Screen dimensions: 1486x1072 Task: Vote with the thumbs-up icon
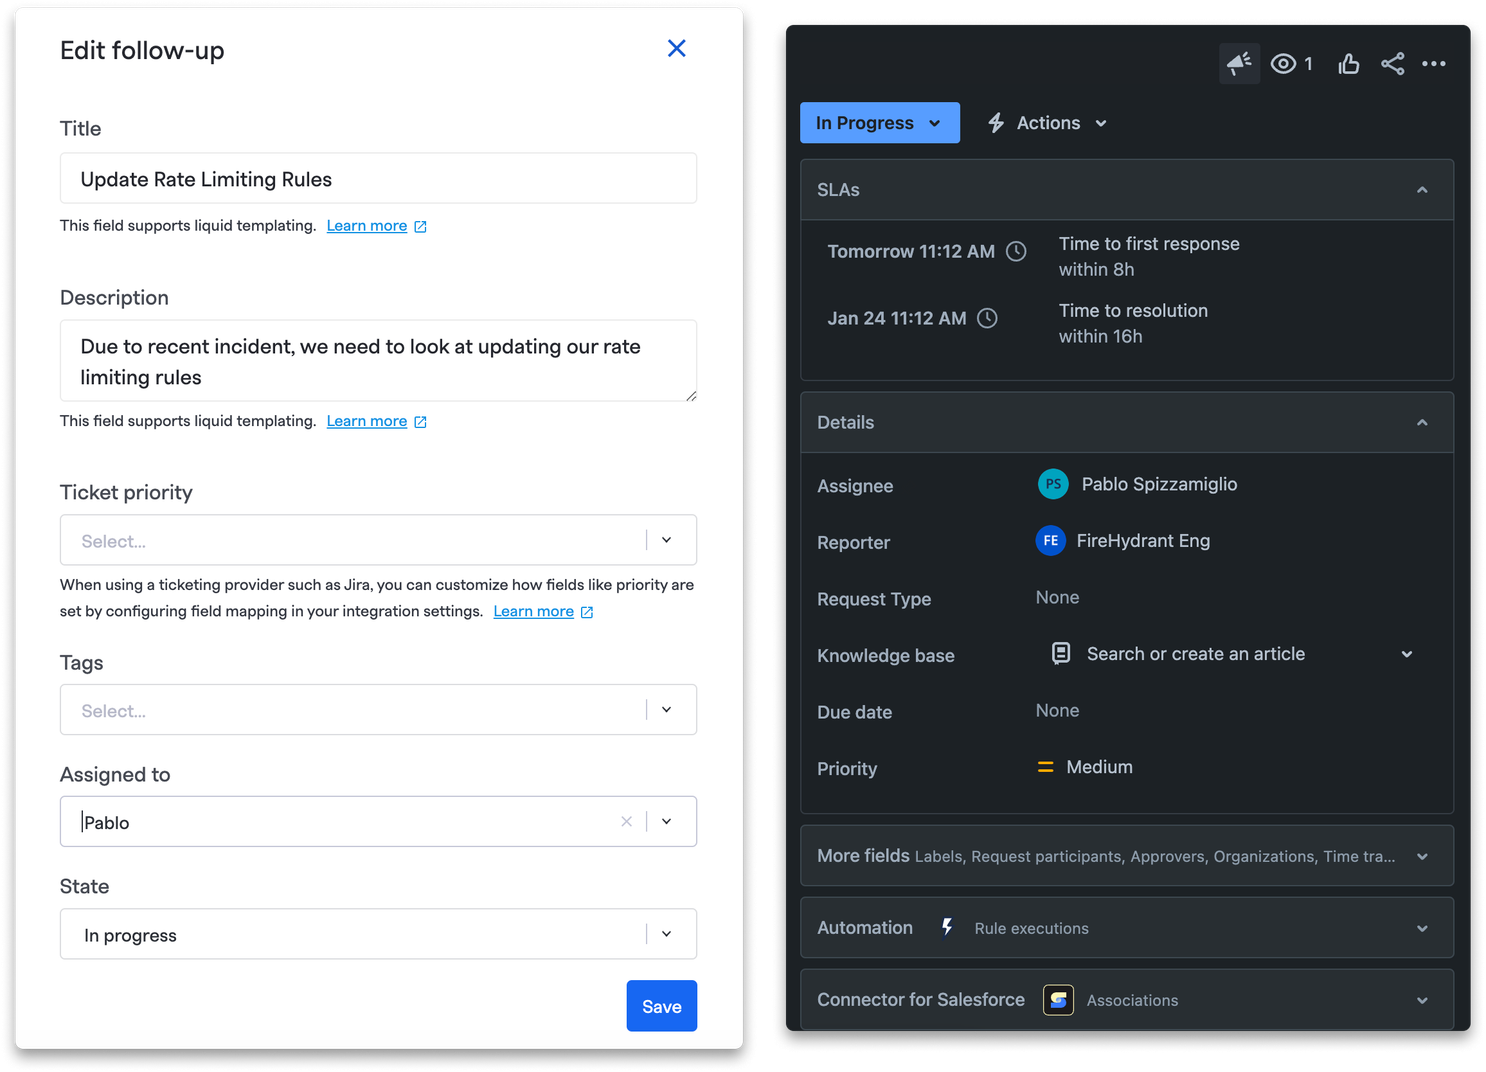pos(1349,64)
